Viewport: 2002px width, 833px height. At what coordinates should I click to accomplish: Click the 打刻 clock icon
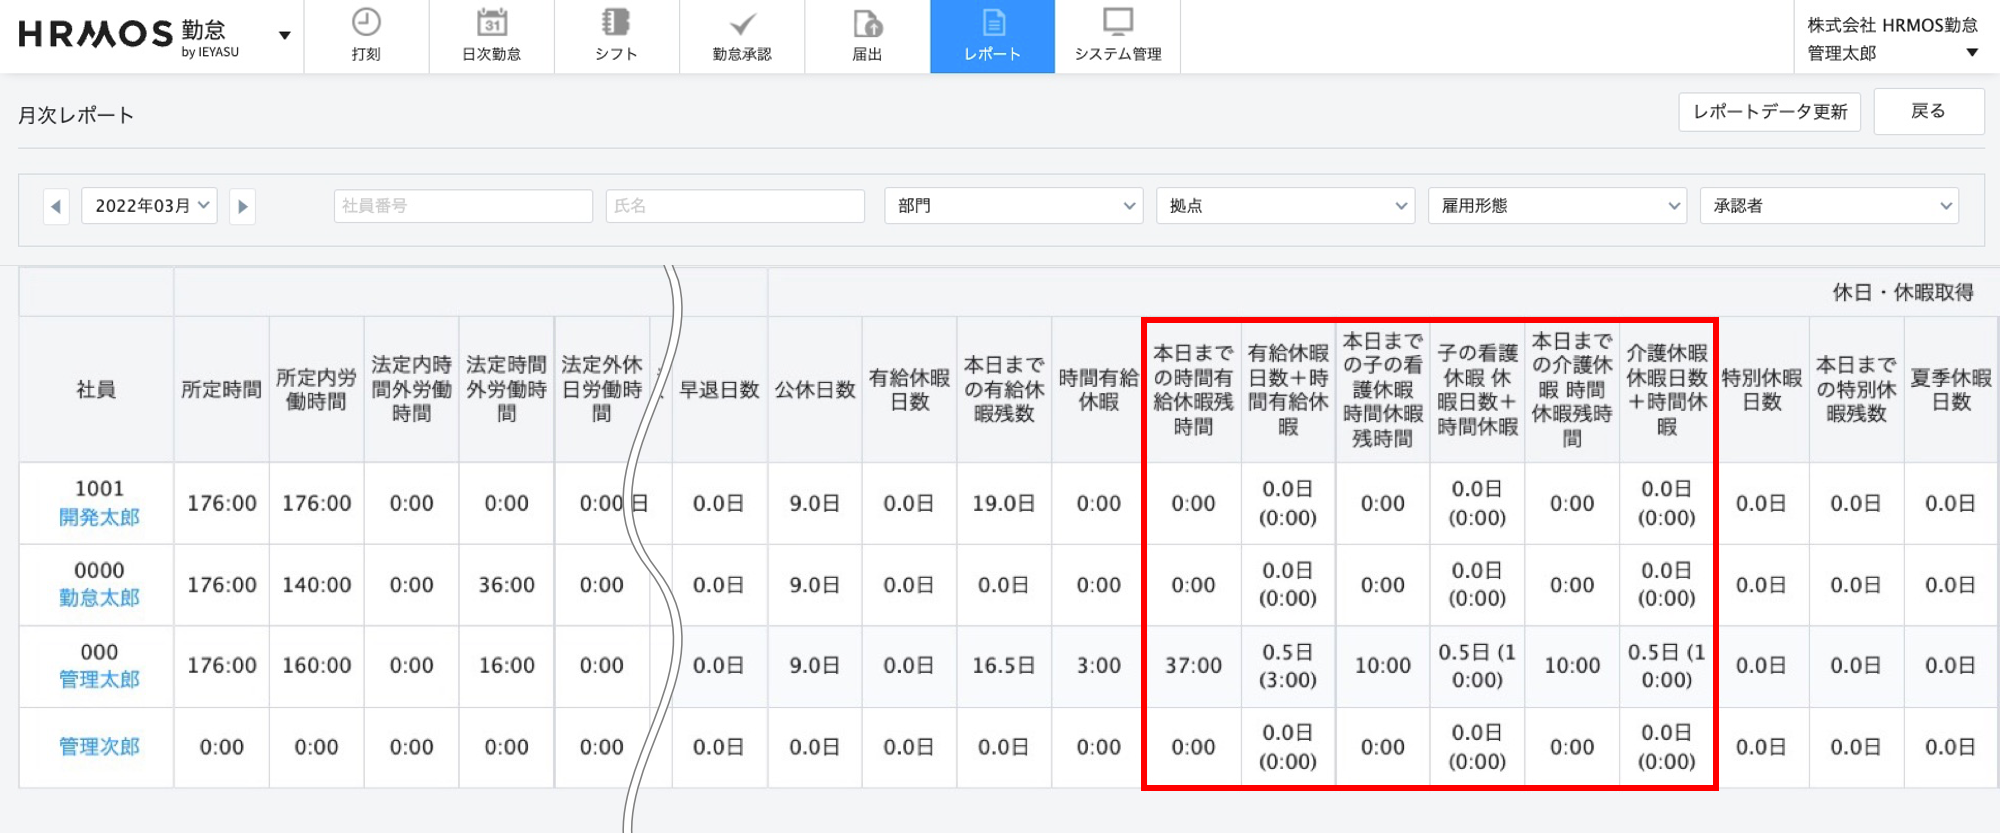(x=366, y=23)
